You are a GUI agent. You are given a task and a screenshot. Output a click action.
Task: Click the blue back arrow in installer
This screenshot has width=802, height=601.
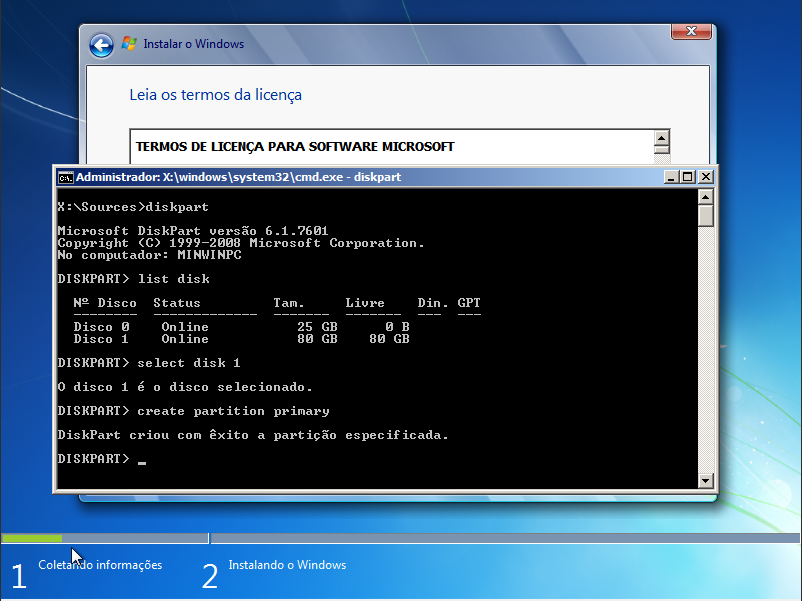click(101, 46)
